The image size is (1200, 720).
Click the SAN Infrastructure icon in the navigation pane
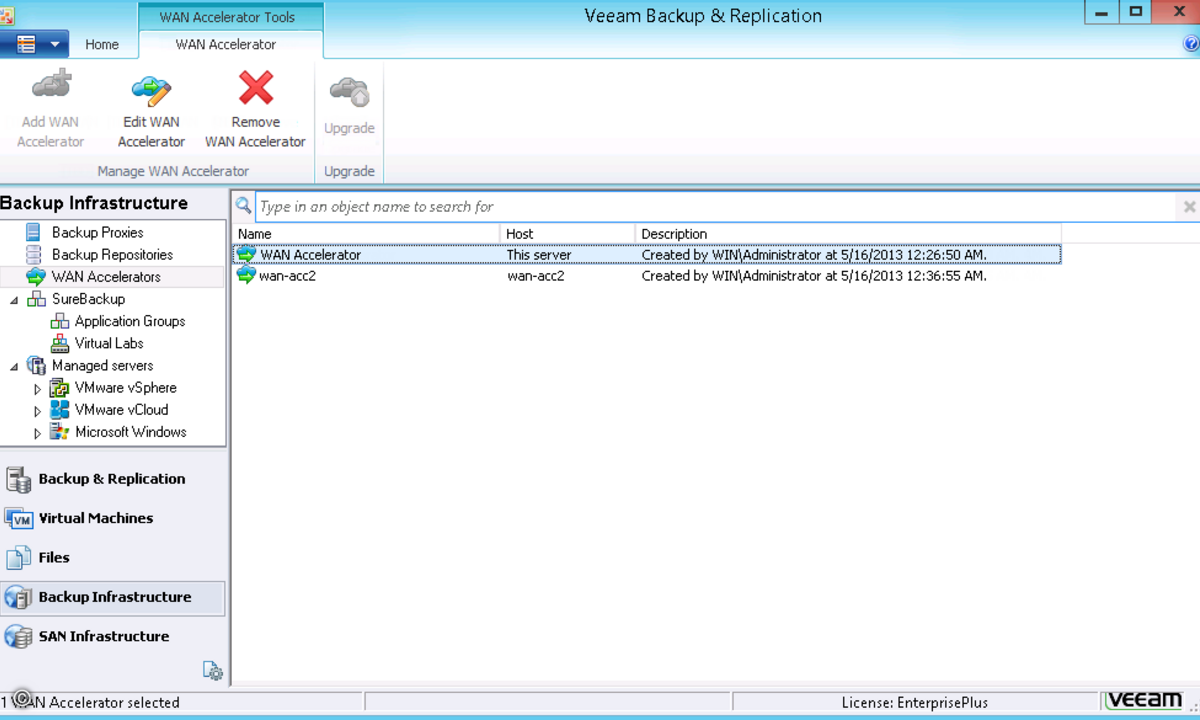point(18,636)
